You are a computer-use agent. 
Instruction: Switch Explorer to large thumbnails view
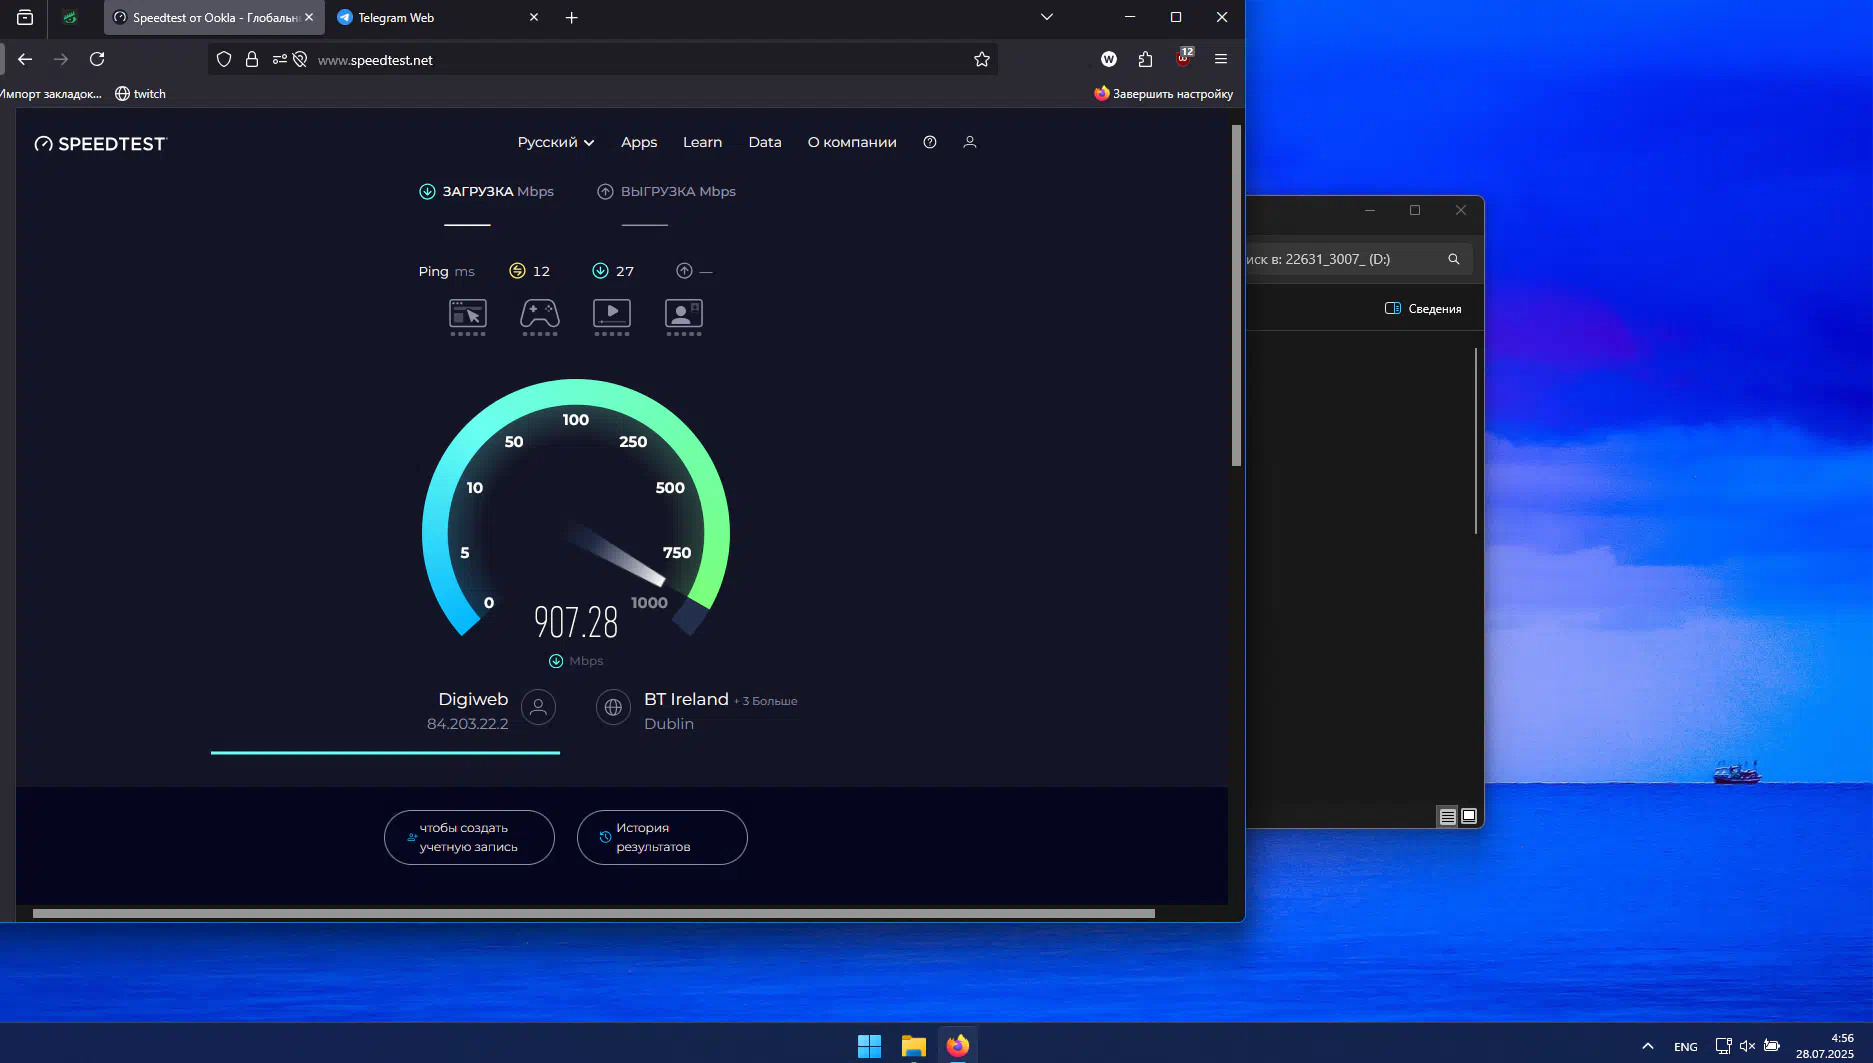point(1469,816)
